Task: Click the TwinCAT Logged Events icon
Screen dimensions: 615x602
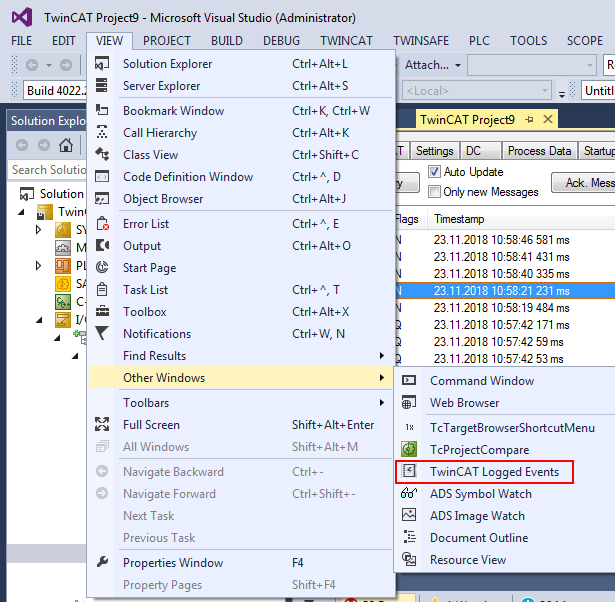Action: click(409, 471)
